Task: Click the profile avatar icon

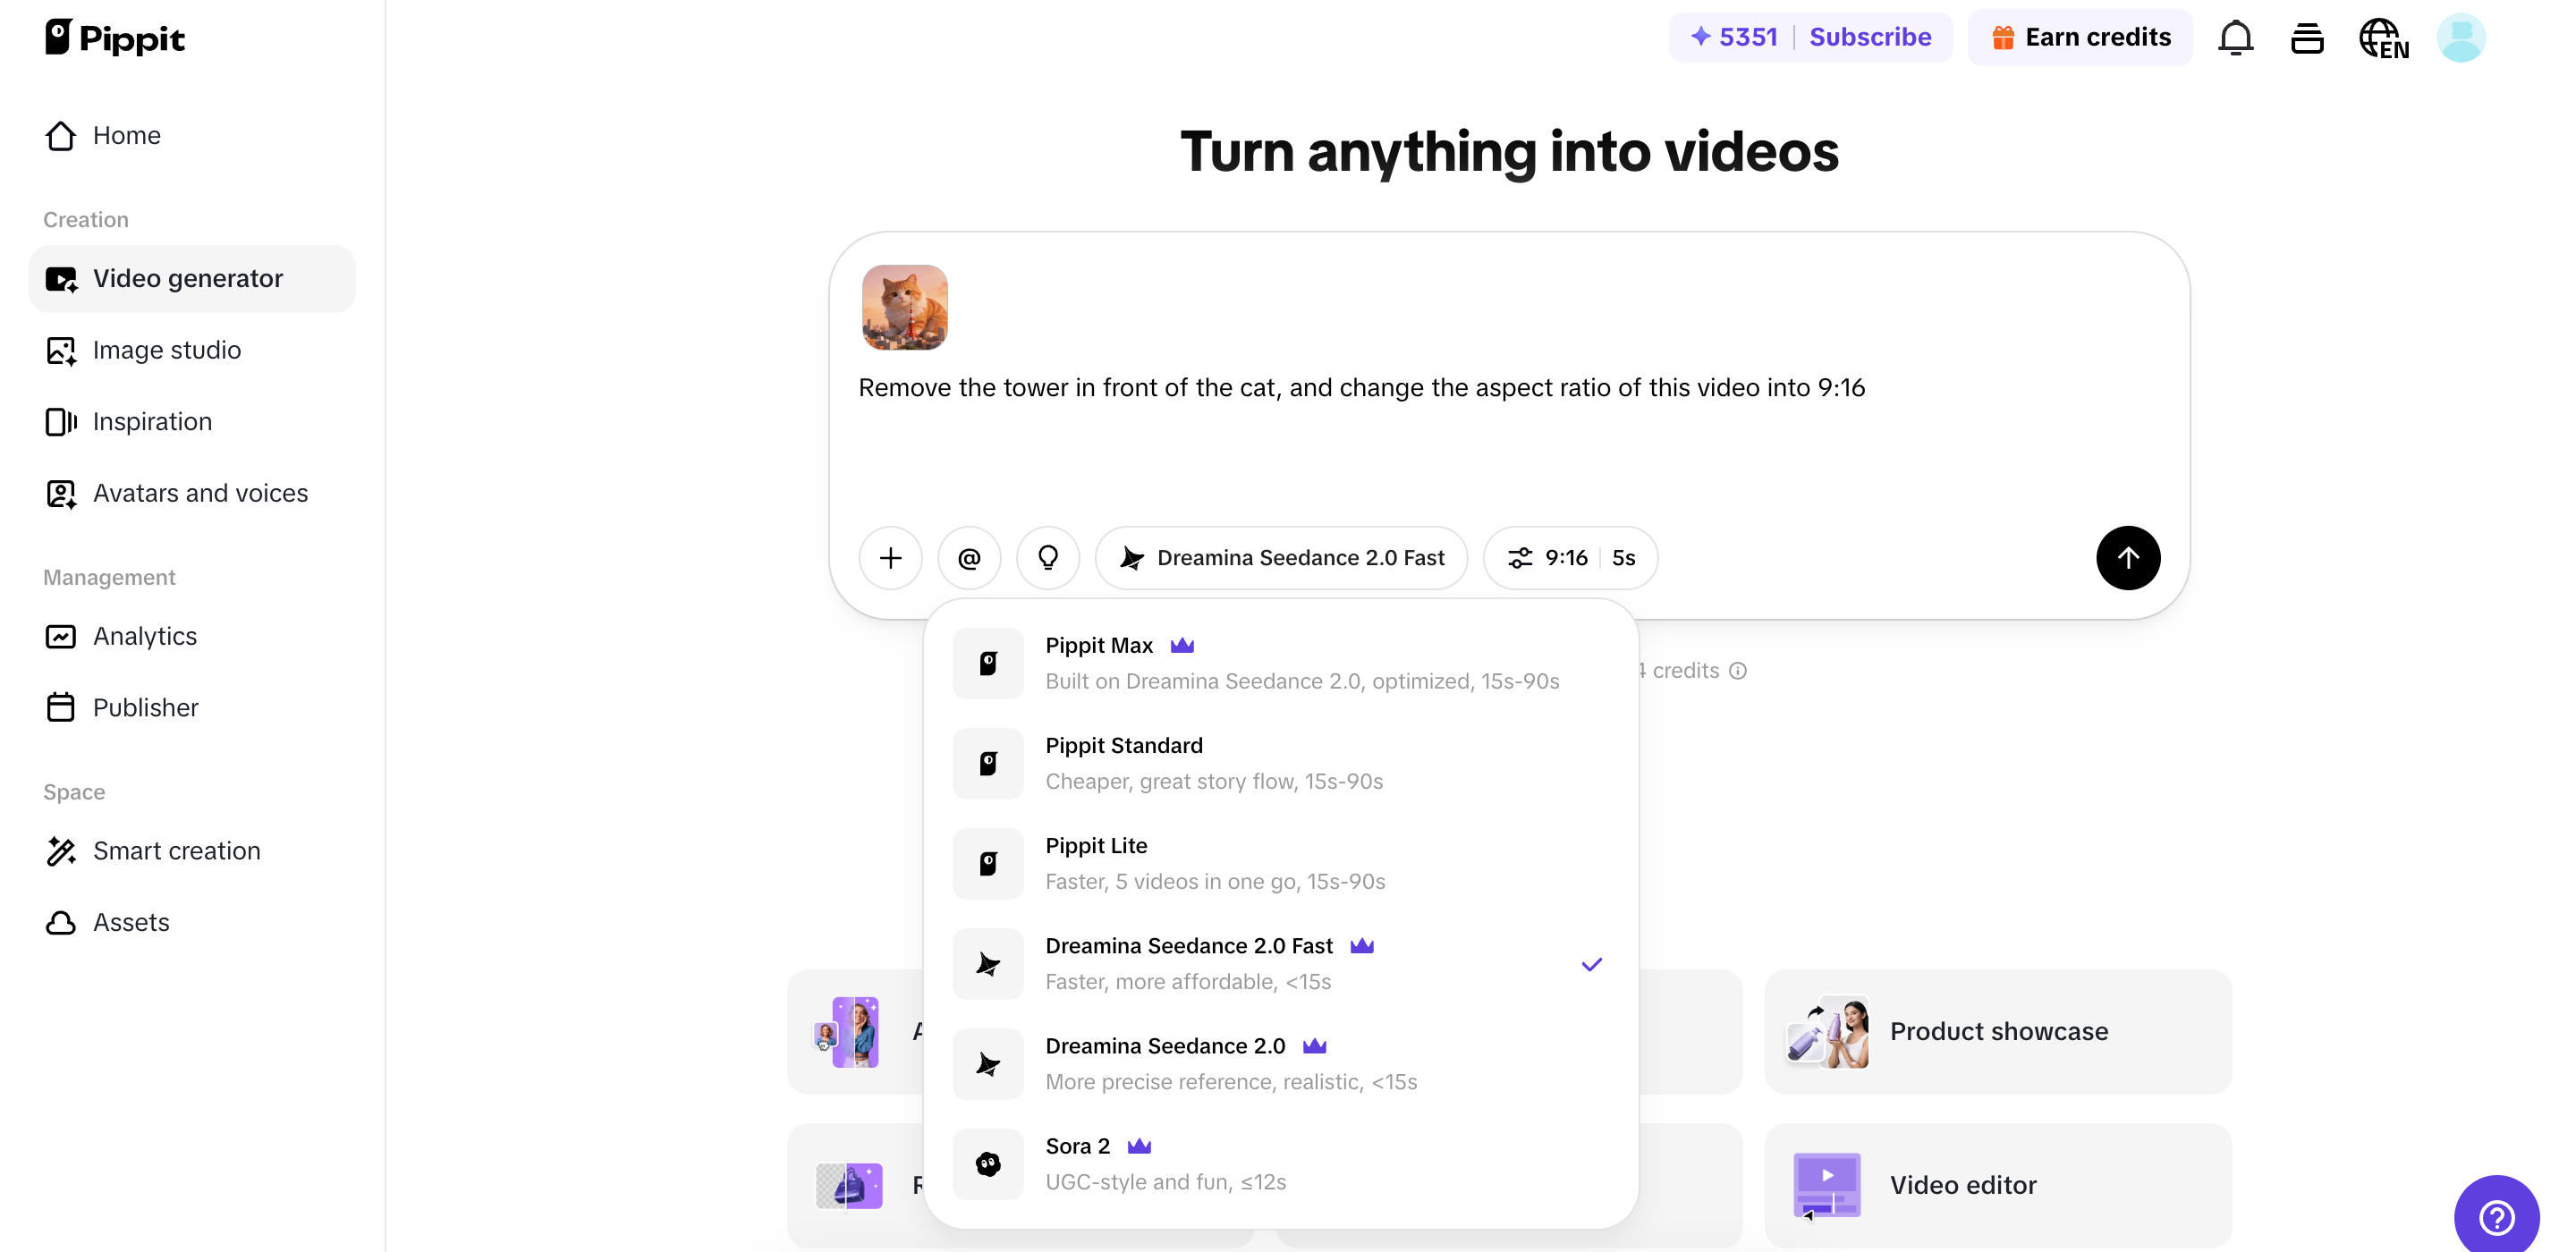Action: pos(2461,37)
